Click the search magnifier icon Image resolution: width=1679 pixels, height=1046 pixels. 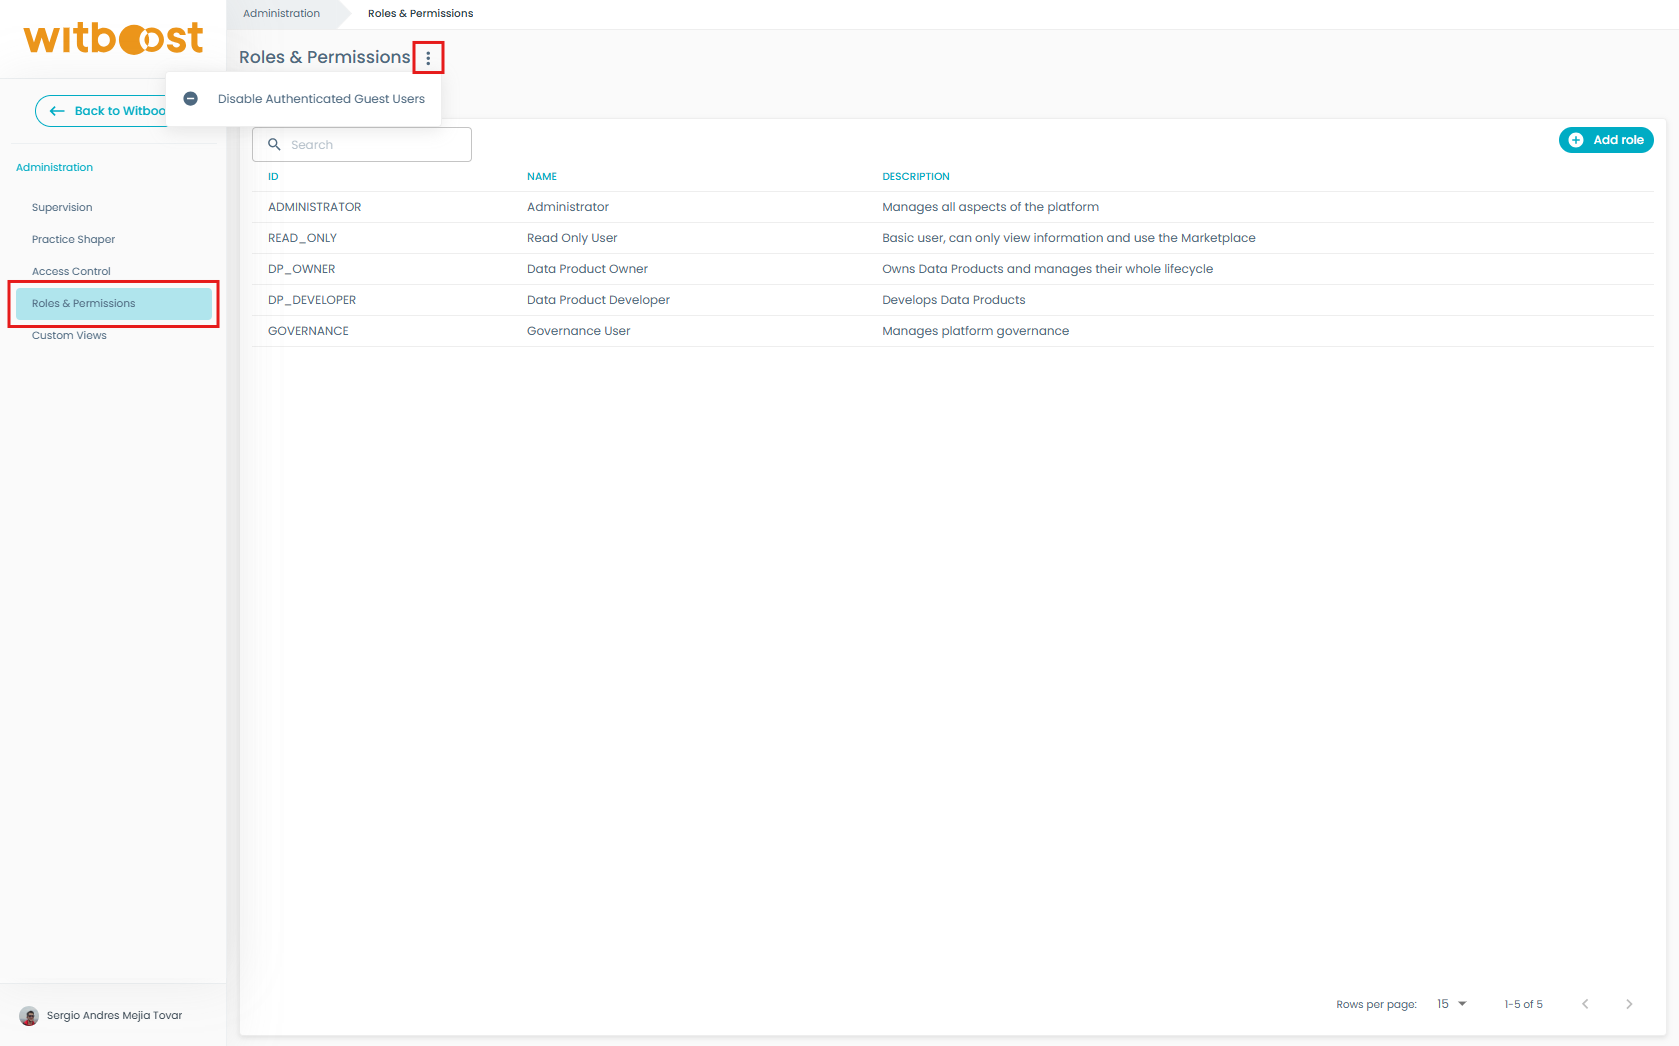(x=274, y=145)
